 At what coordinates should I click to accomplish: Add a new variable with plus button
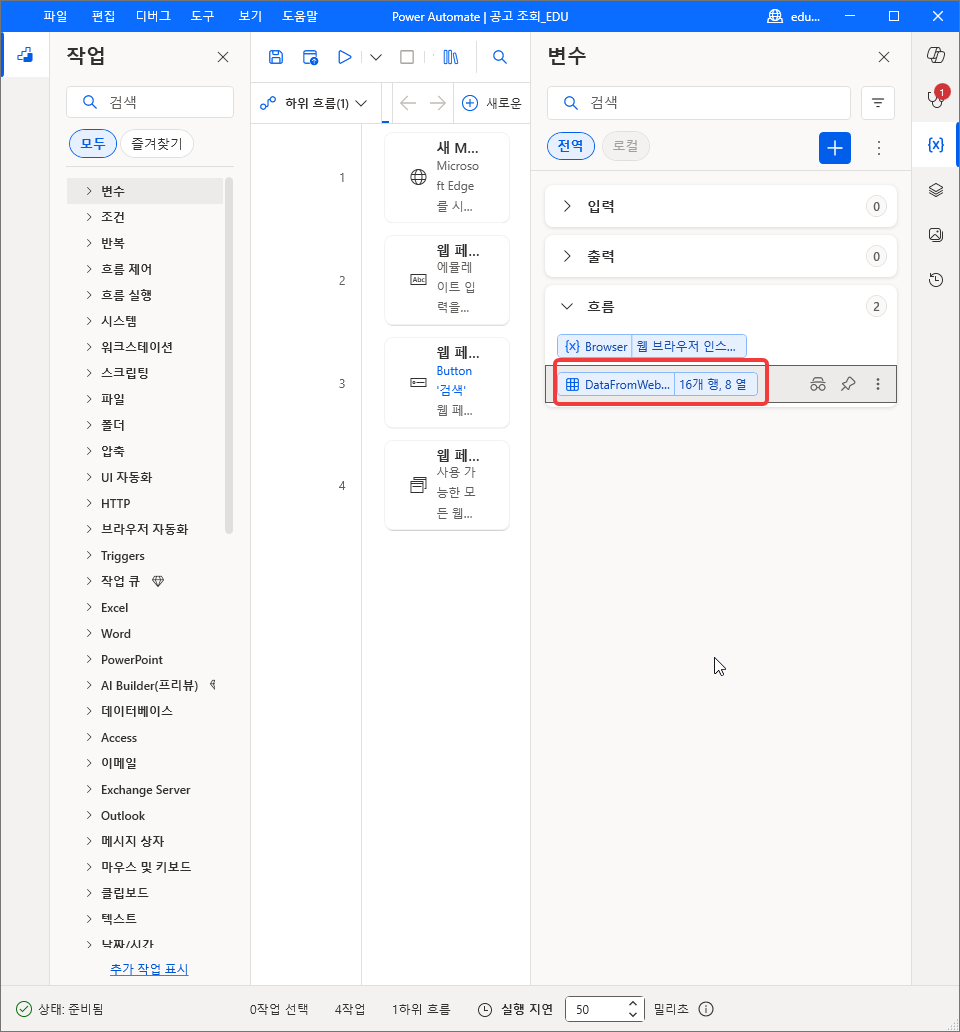[835, 147]
